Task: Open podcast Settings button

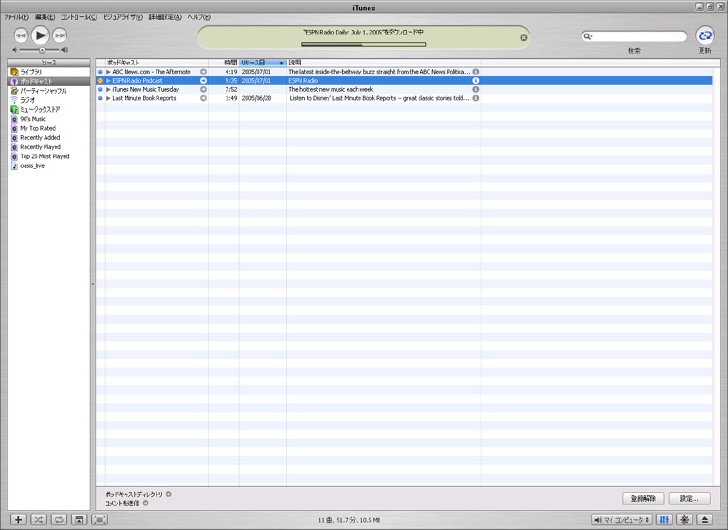Action: [x=689, y=498]
